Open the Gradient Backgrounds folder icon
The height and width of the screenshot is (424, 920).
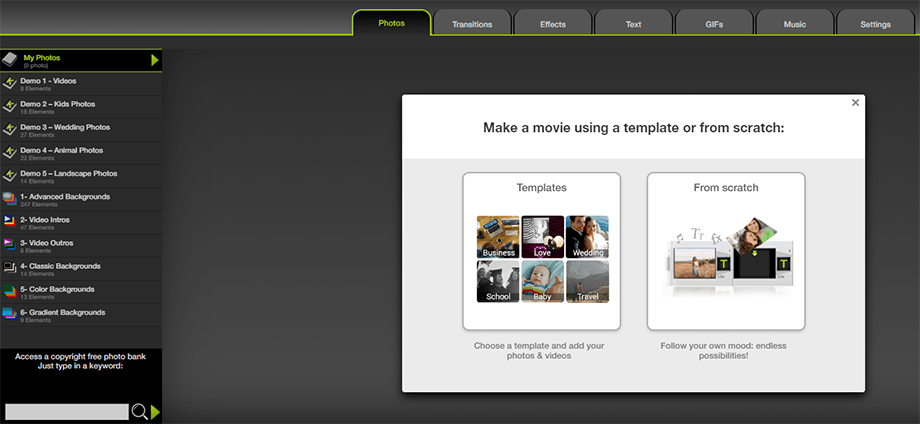[x=10, y=315]
